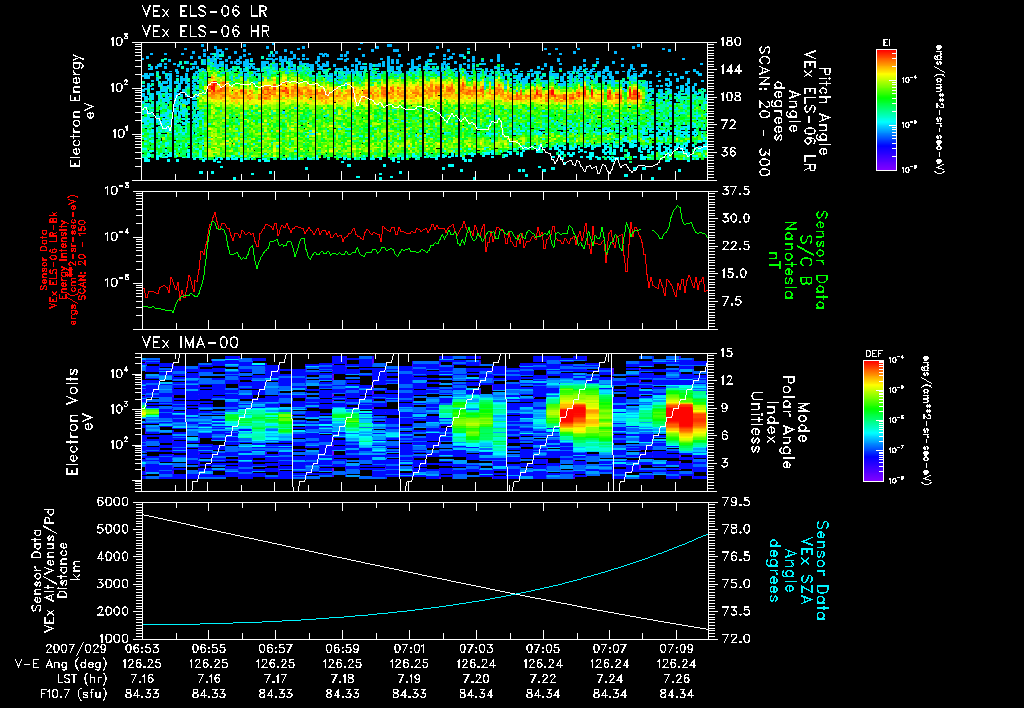Viewport: 1024px width, 708px height.
Task: Click the red intensity peak near 06:55
Action: [x=214, y=214]
